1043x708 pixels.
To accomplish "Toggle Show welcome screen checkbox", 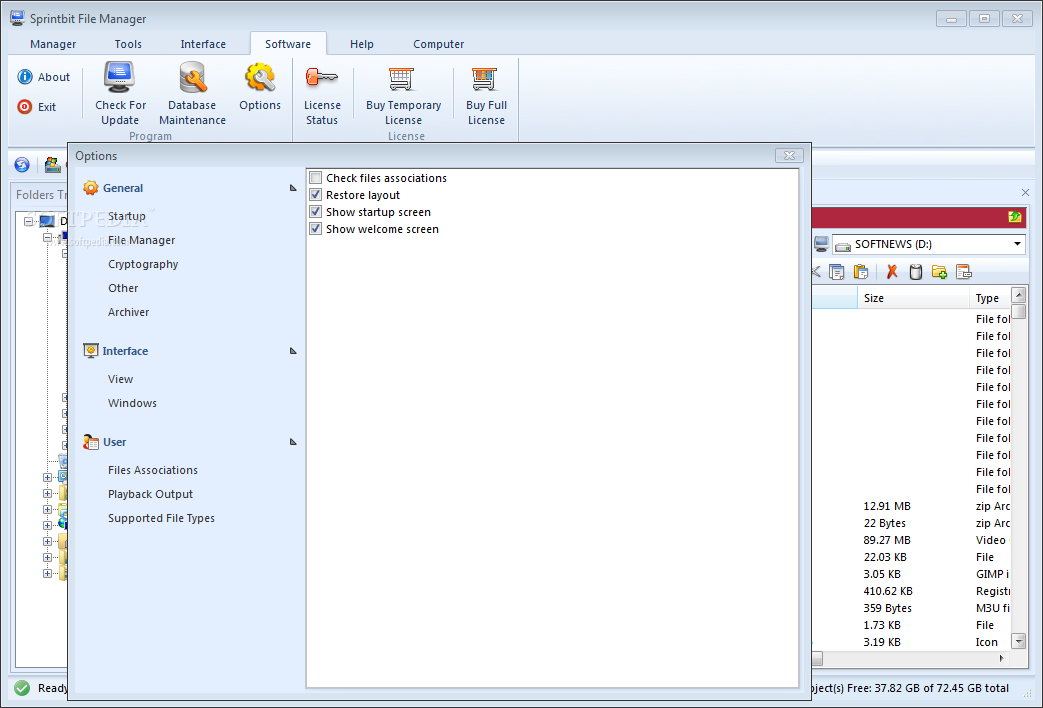I will [316, 229].
